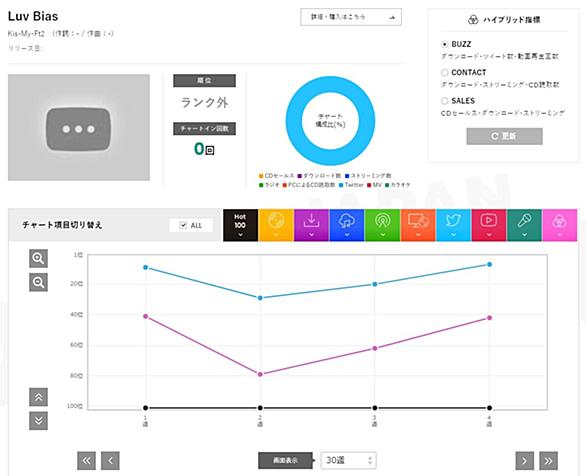This screenshot has width=586, height=476.
Task: Click the Kis-My-Ft2 artist name
Action: point(26,34)
